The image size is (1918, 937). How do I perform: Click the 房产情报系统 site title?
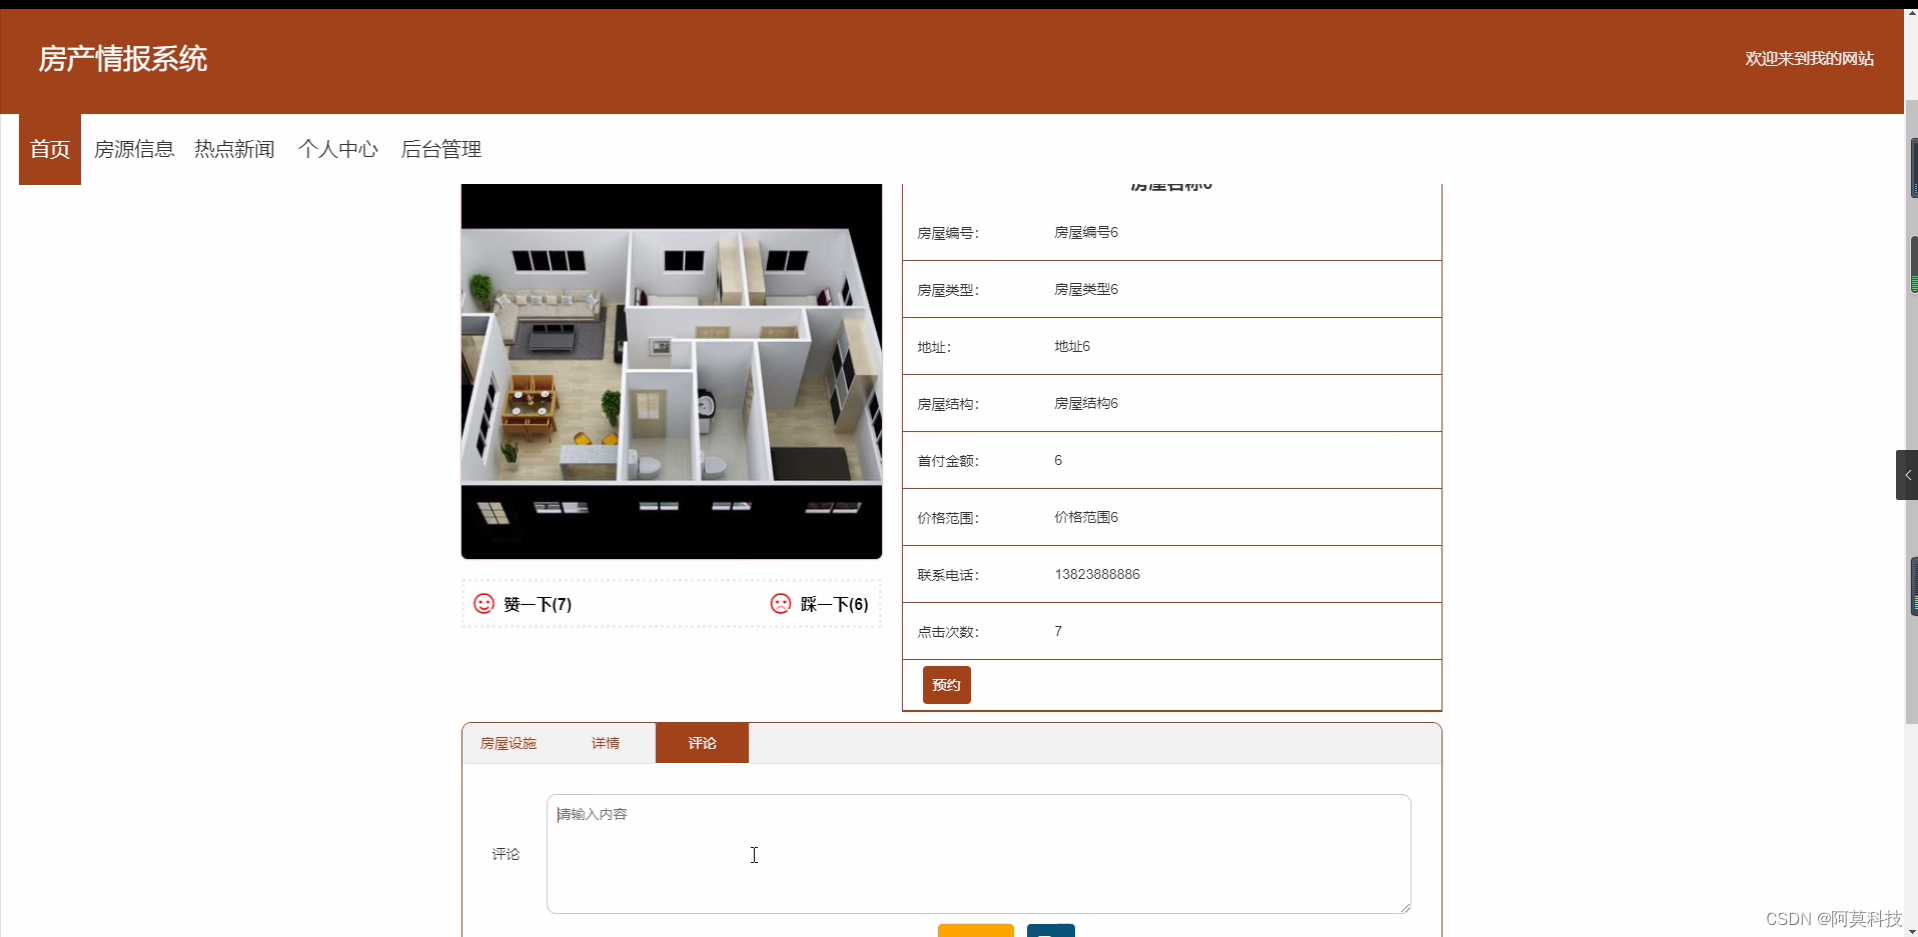pos(122,59)
